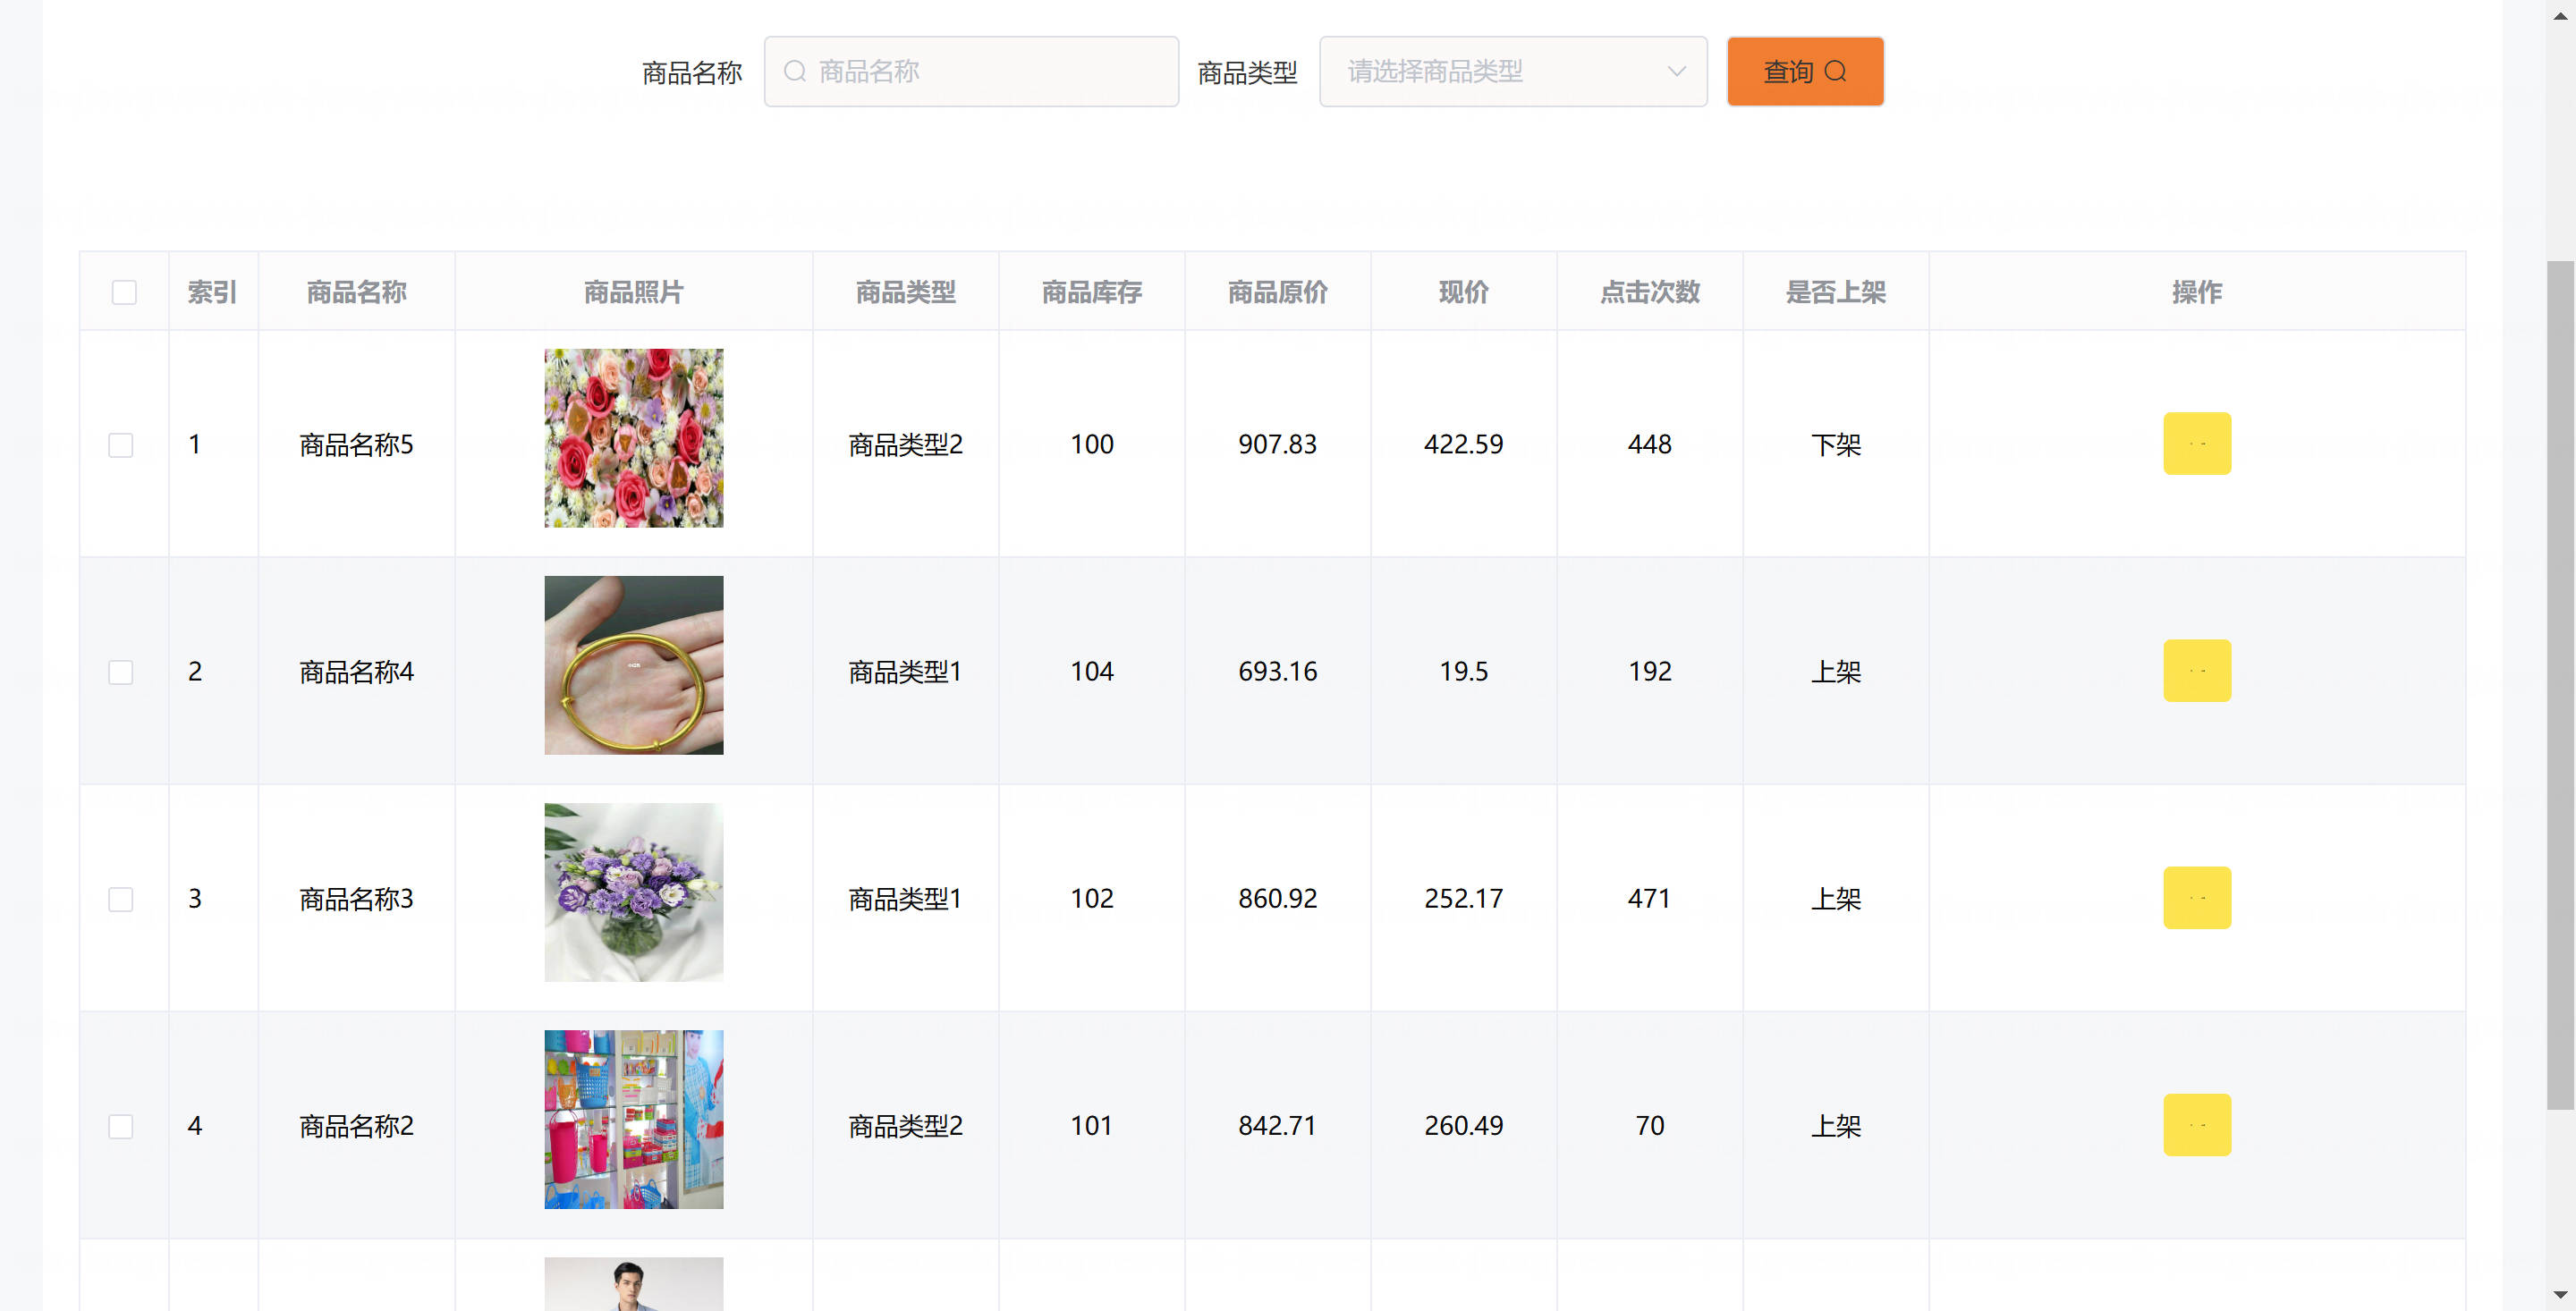Click the 下架 status in row 商品名称5
Viewport: 2576px width, 1311px height.
pos(1836,444)
